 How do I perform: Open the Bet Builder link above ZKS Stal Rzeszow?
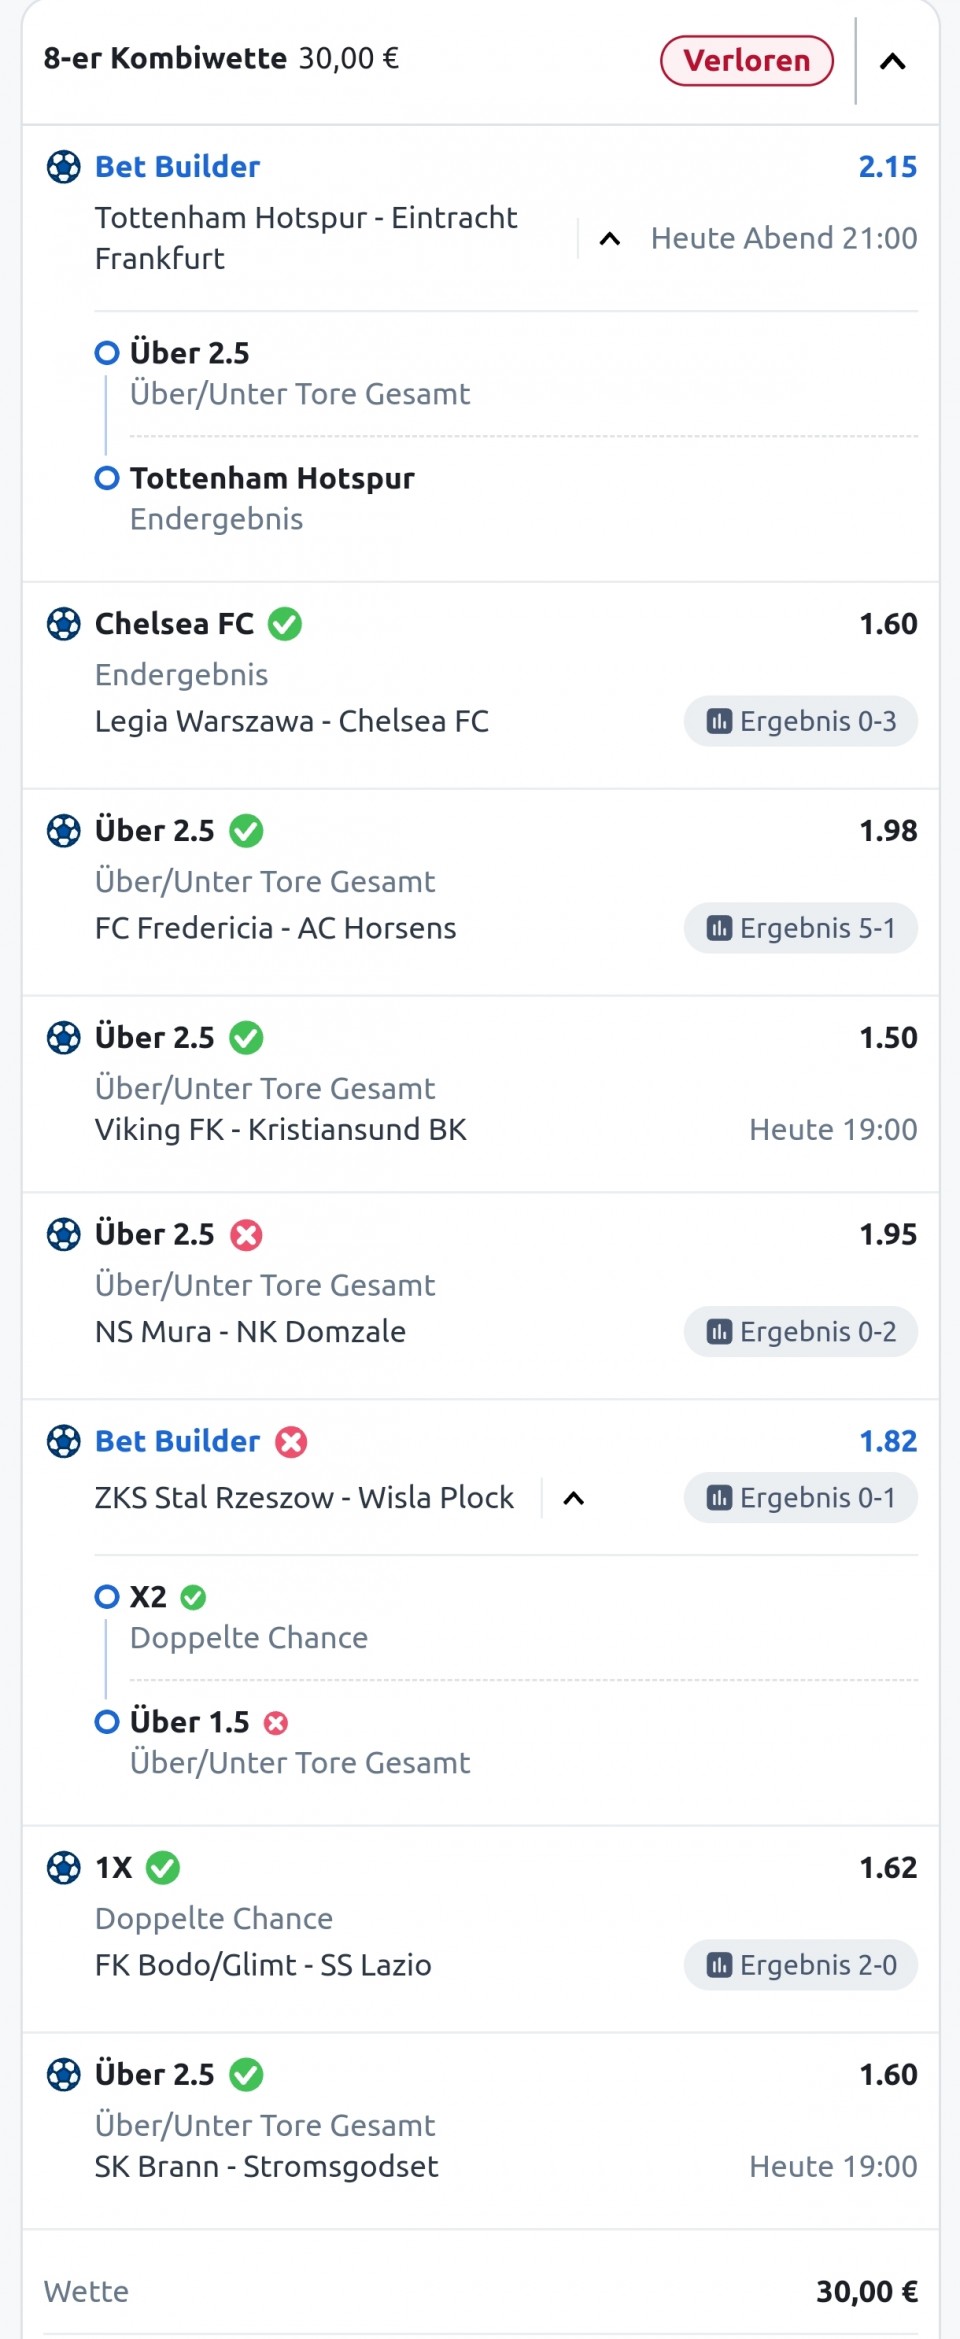pos(177,1441)
